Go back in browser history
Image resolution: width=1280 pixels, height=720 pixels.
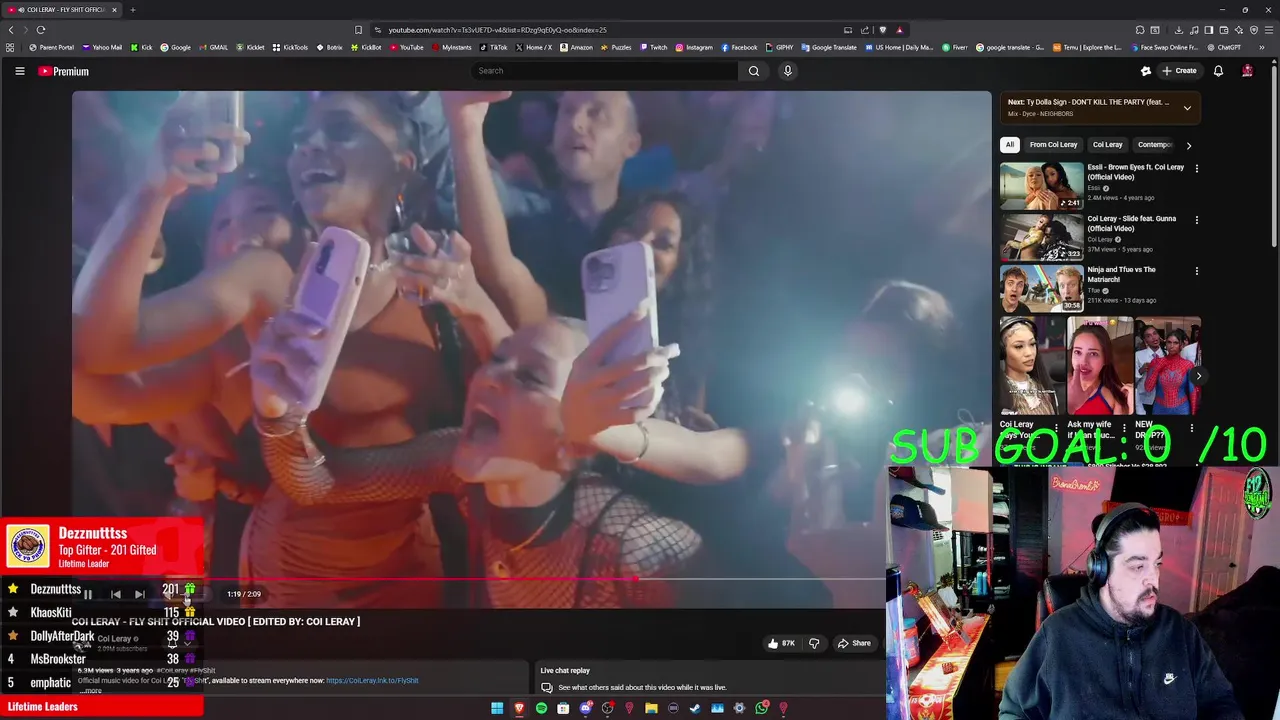click(11, 30)
